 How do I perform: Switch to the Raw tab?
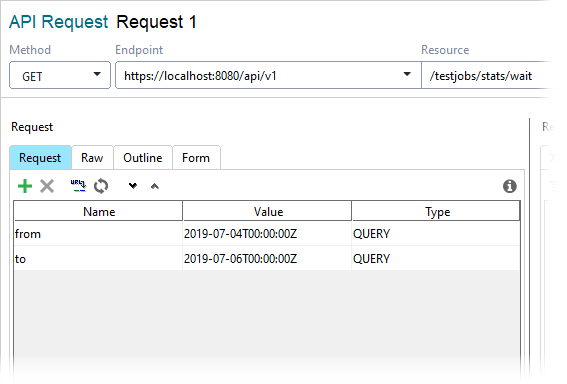[x=92, y=158]
